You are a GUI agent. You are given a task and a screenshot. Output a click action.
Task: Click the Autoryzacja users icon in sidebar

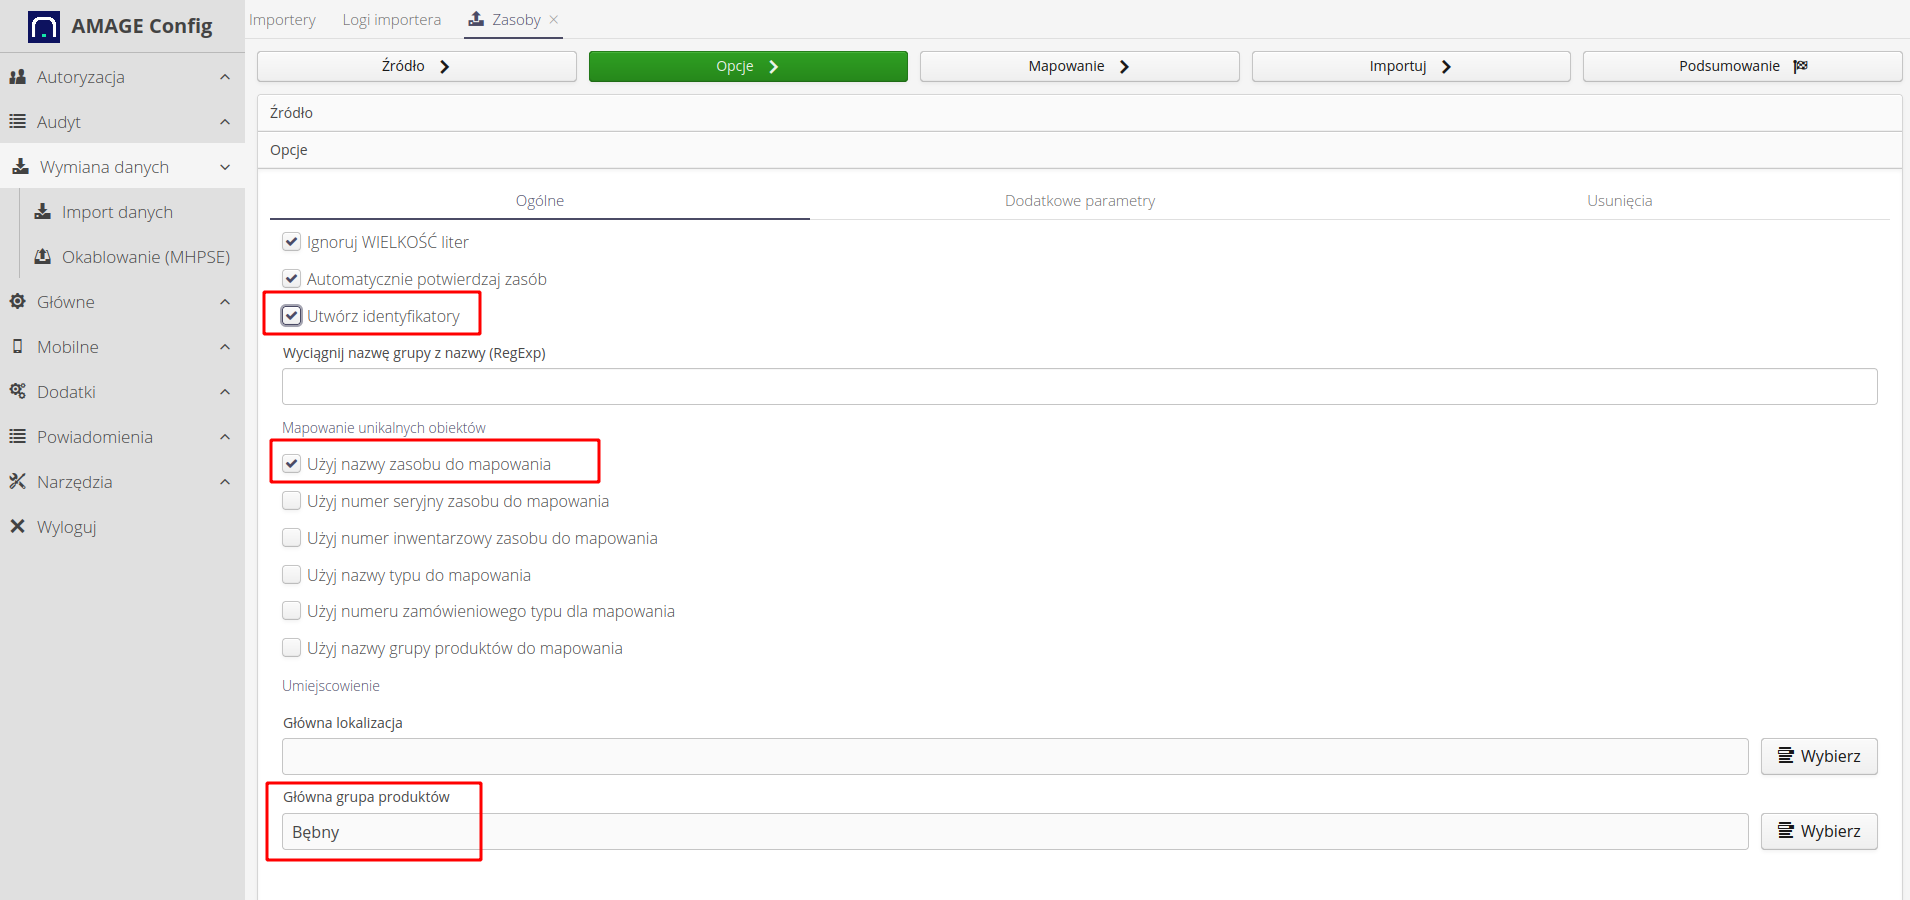pos(17,77)
